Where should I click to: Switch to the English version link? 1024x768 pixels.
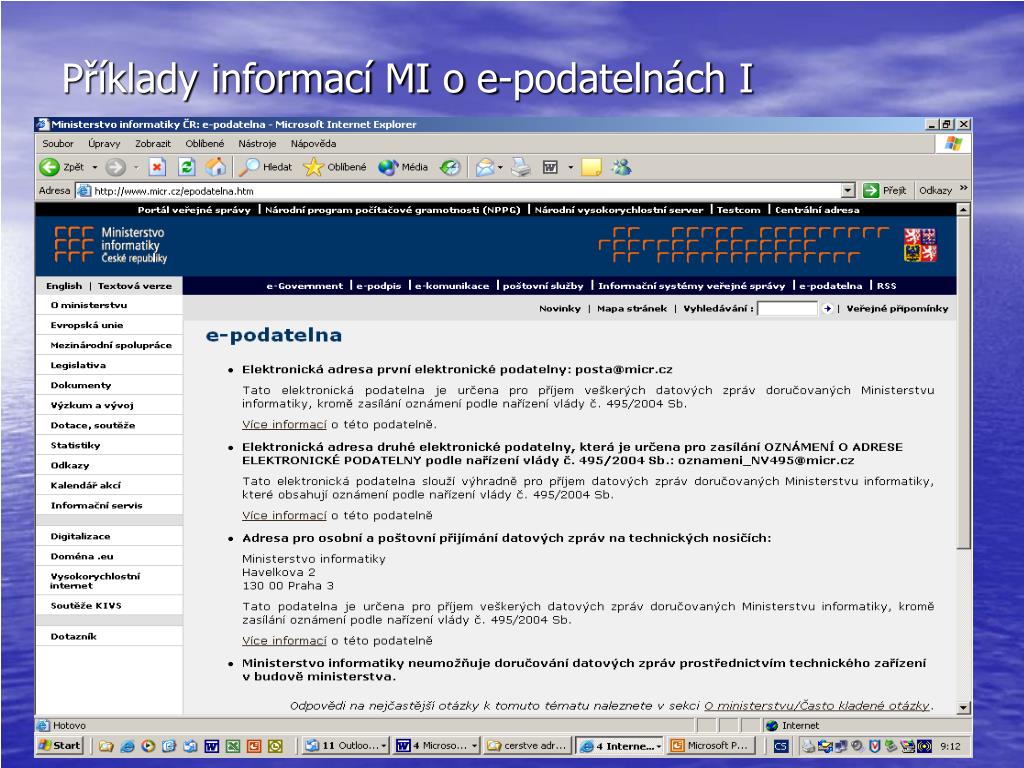coord(64,285)
